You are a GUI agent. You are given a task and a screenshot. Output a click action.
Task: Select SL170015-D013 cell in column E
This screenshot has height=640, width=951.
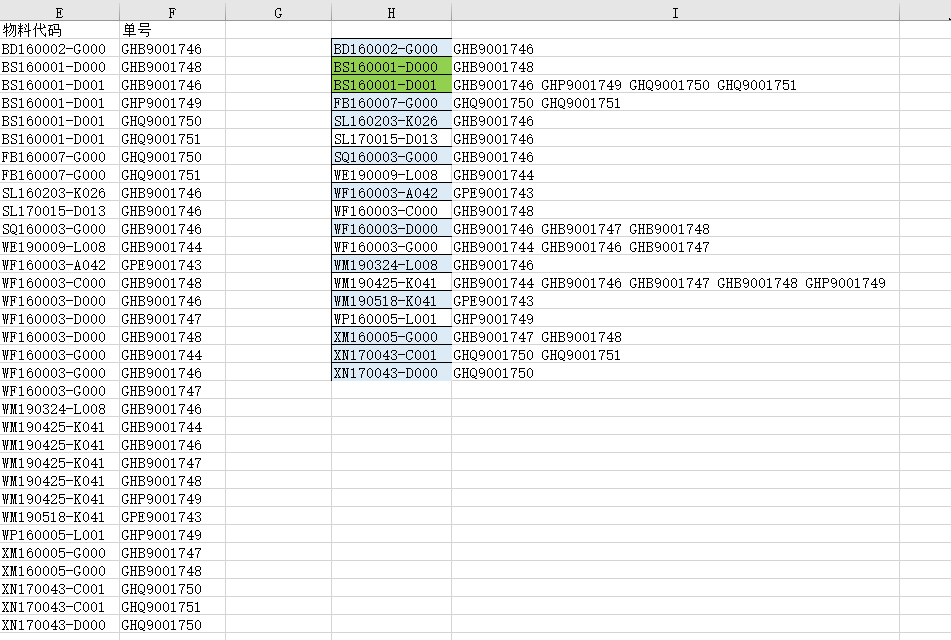tap(59, 211)
